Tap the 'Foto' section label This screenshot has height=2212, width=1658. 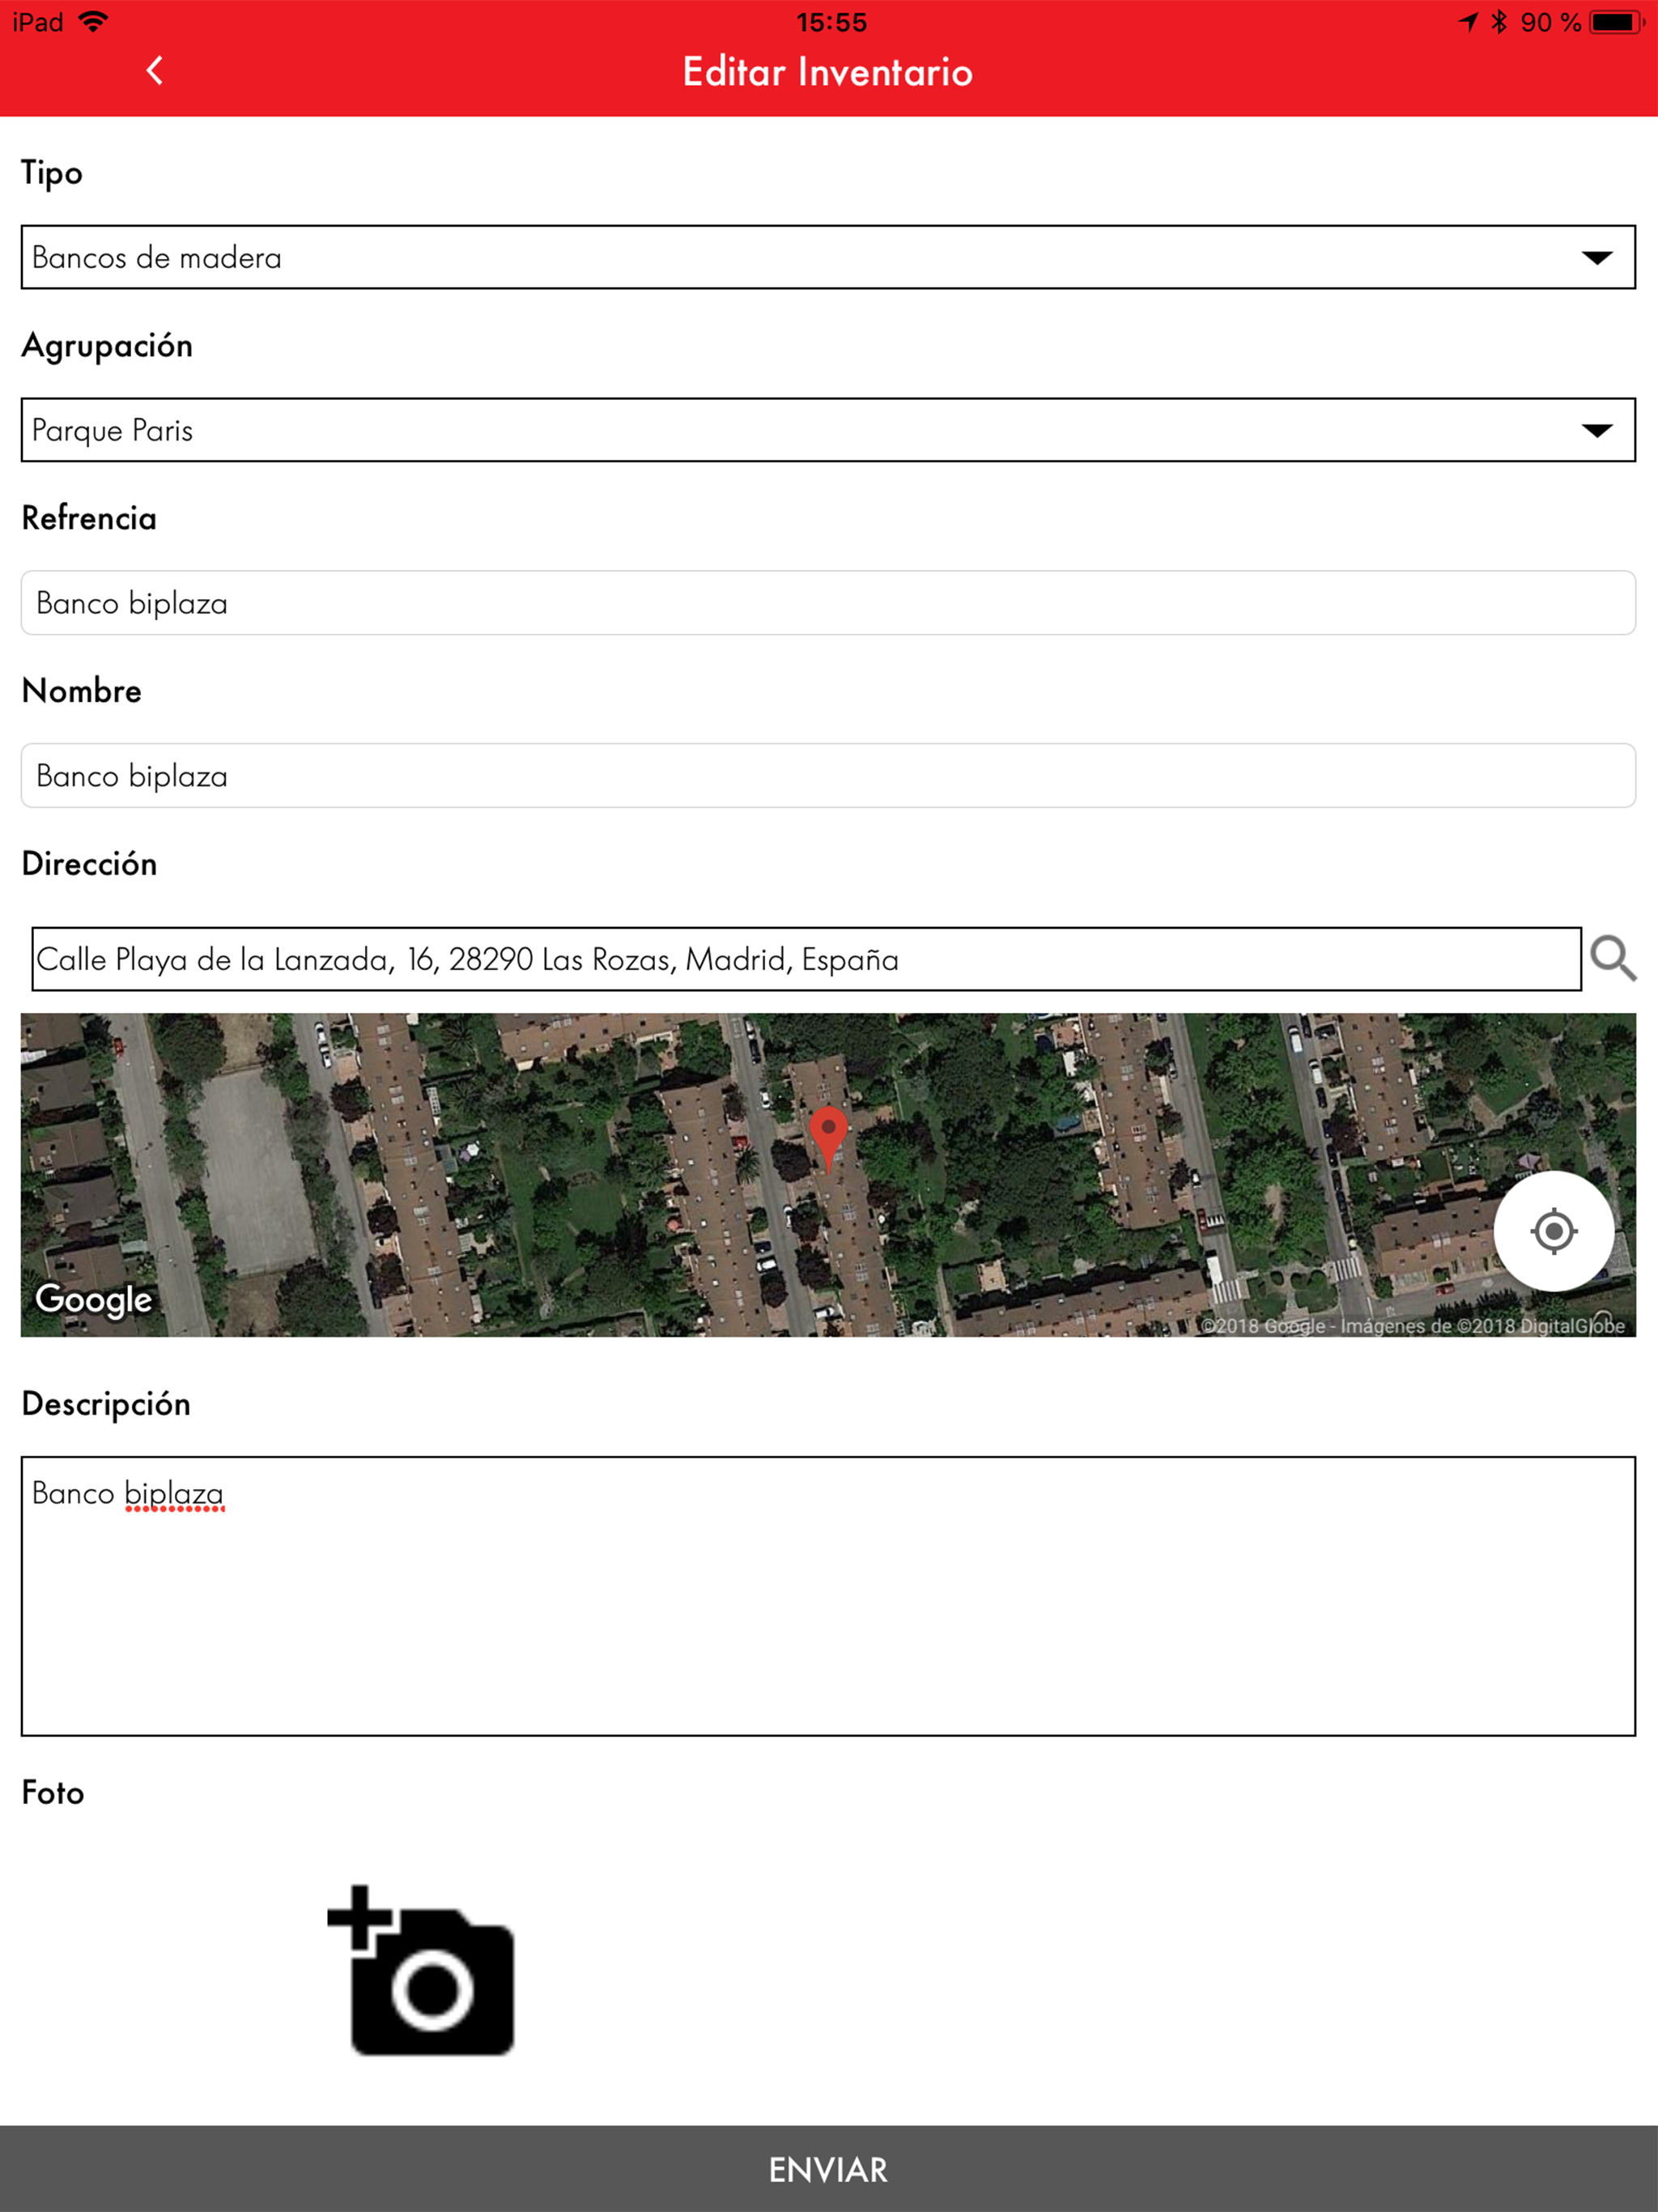click(x=53, y=1792)
